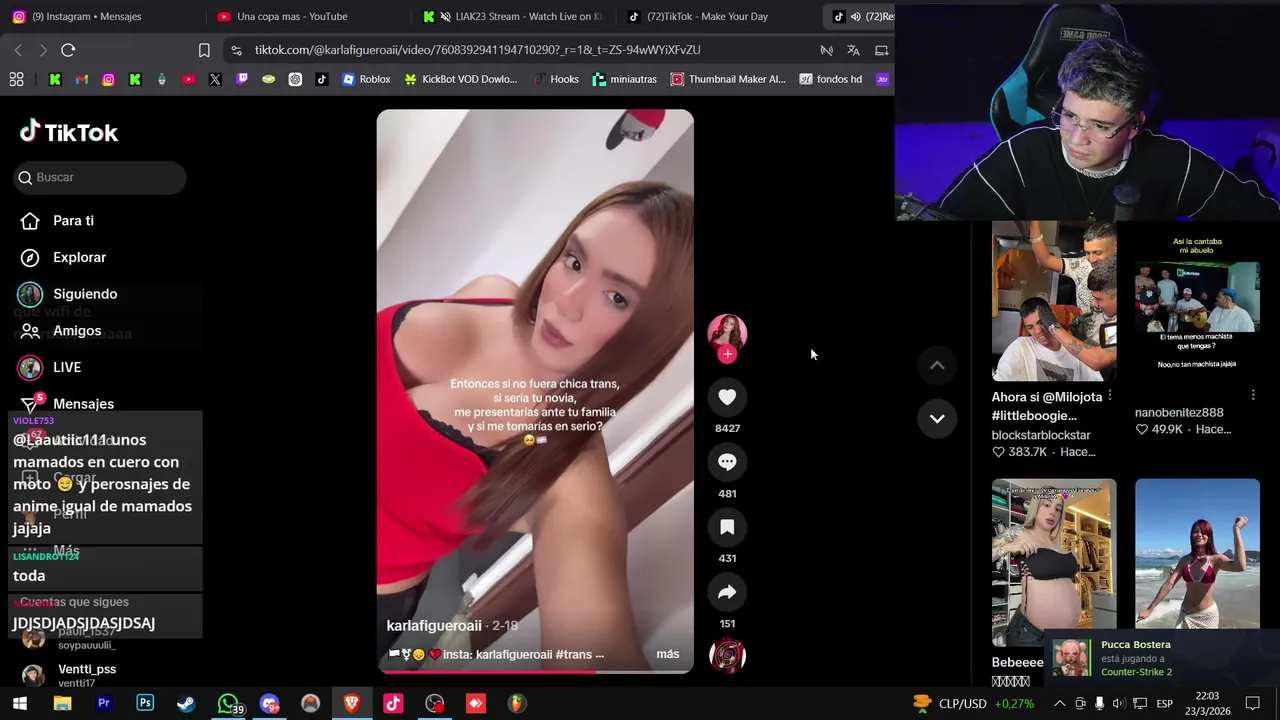Open more options on nanobenitez888 video card
The height and width of the screenshot is (720, 1280).
[x=1252, y=396]
